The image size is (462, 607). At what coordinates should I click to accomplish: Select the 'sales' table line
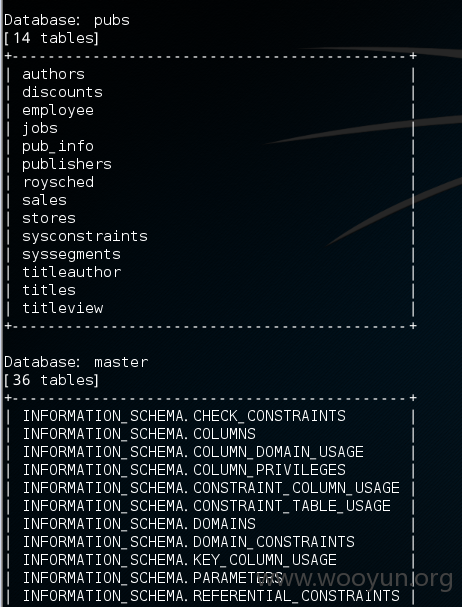click(x=45, y=200)
